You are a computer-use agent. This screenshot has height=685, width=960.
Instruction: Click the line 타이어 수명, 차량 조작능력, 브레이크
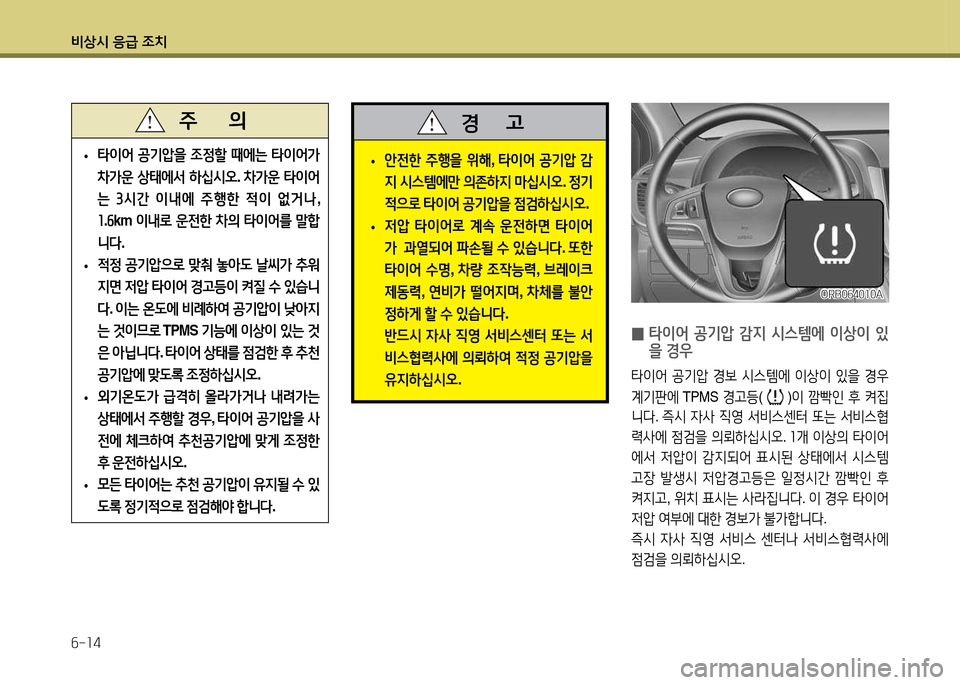(x=488, y=270)
